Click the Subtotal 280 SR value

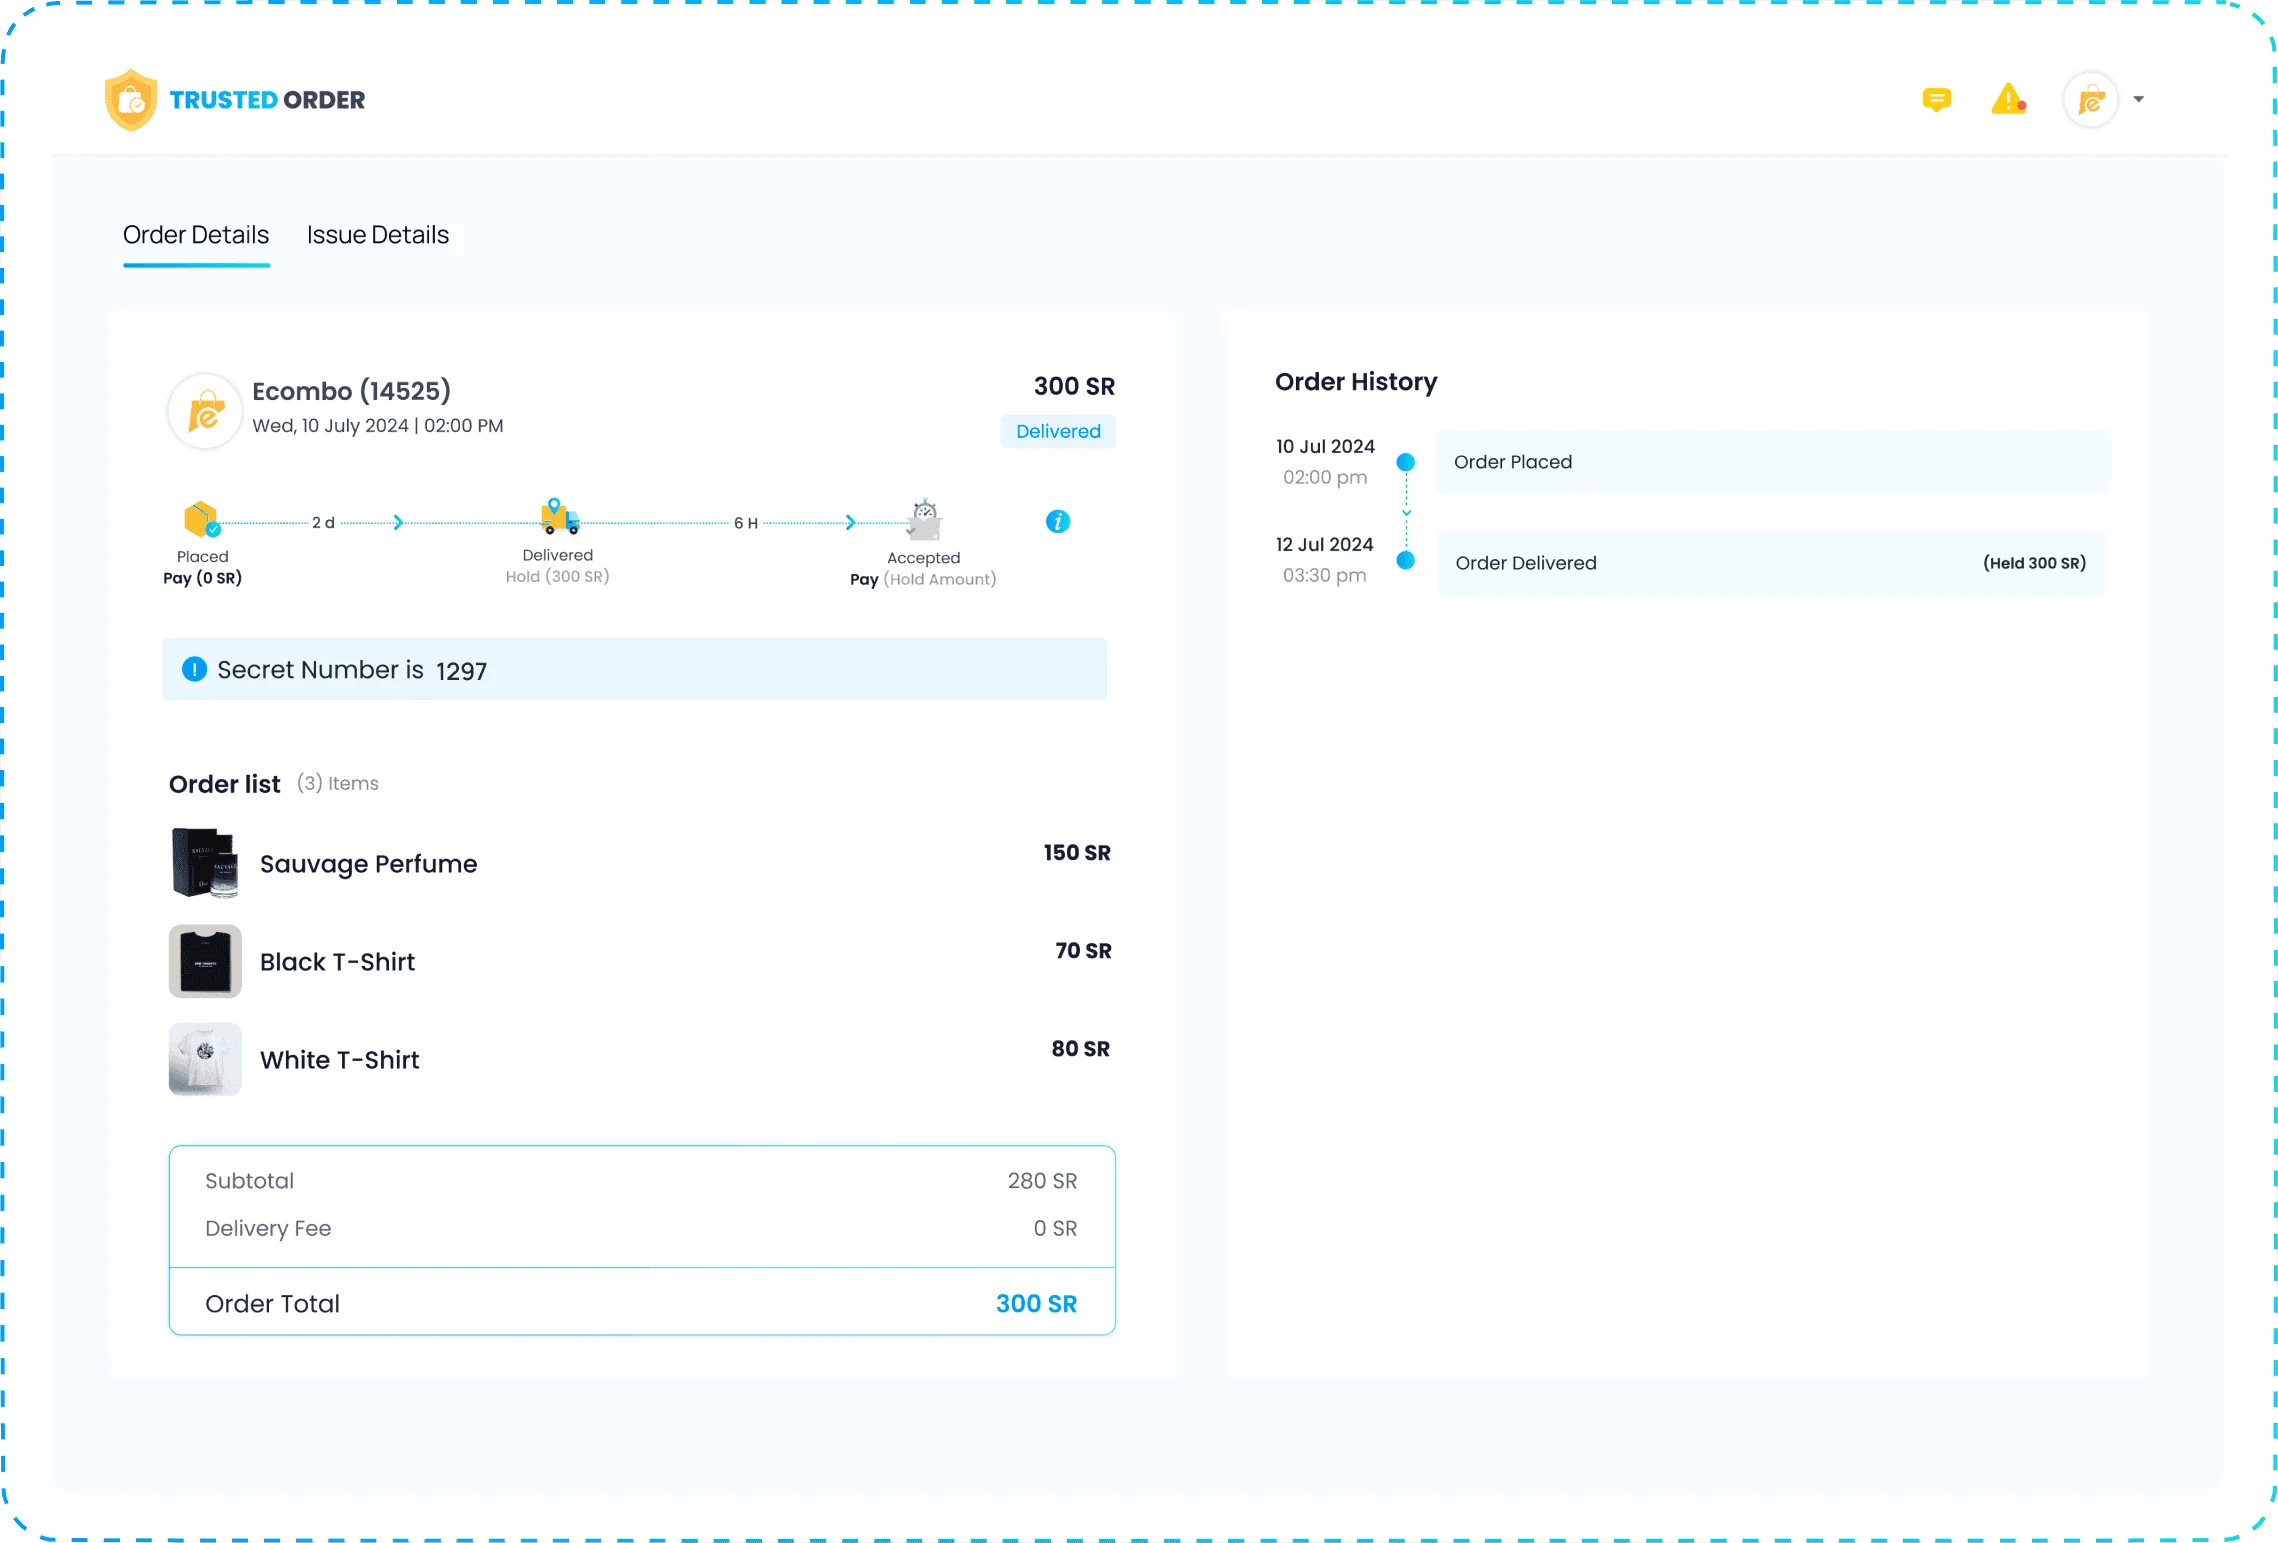click(1042, 1181)
